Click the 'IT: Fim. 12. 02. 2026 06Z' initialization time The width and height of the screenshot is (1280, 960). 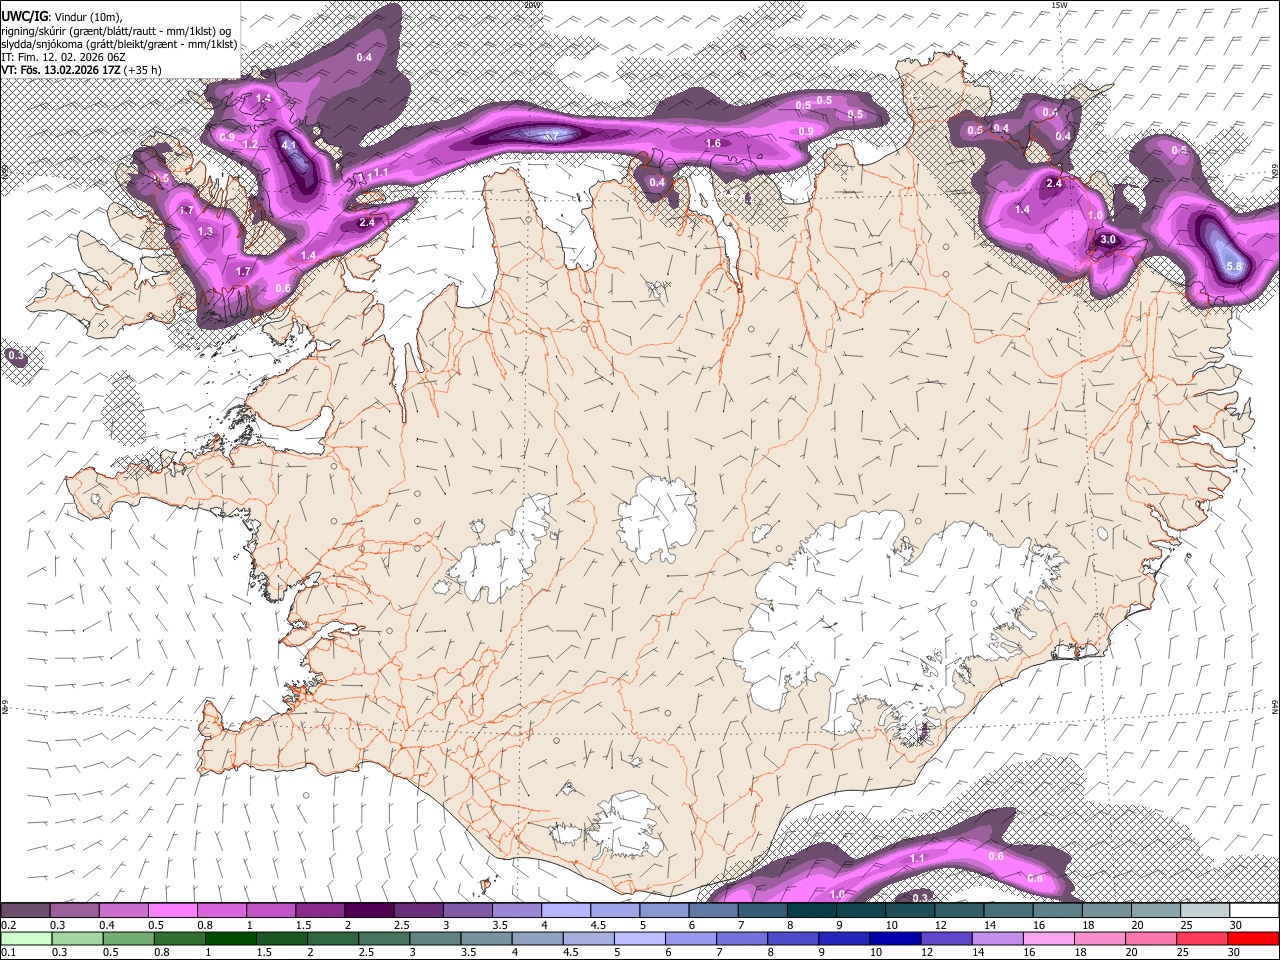click(63, 57)
